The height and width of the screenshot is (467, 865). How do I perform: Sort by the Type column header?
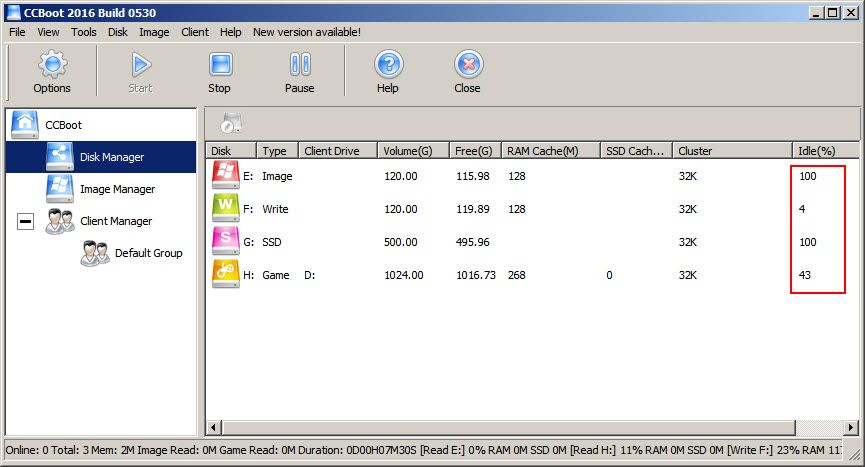pos(277,151)
